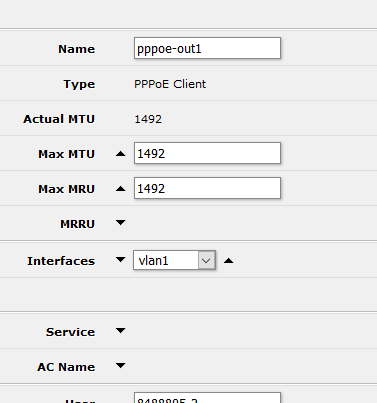Click the Max MTU label
377x403 pixels.
[x=67, y=154]
